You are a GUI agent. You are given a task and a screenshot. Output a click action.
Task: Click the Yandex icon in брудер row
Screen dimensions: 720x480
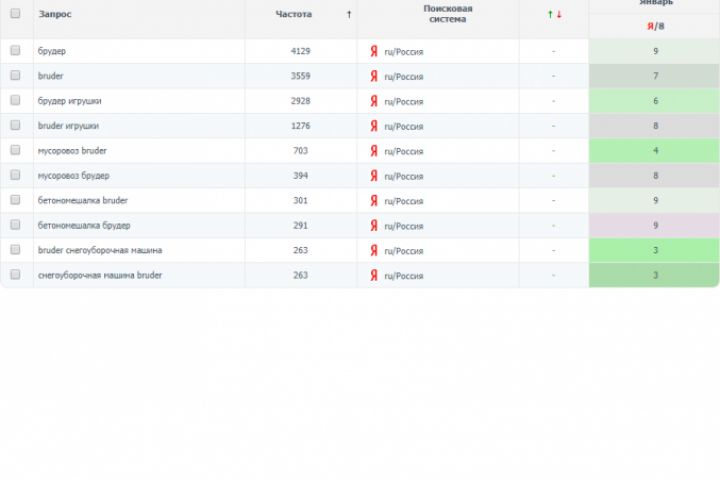coord(374,51)
